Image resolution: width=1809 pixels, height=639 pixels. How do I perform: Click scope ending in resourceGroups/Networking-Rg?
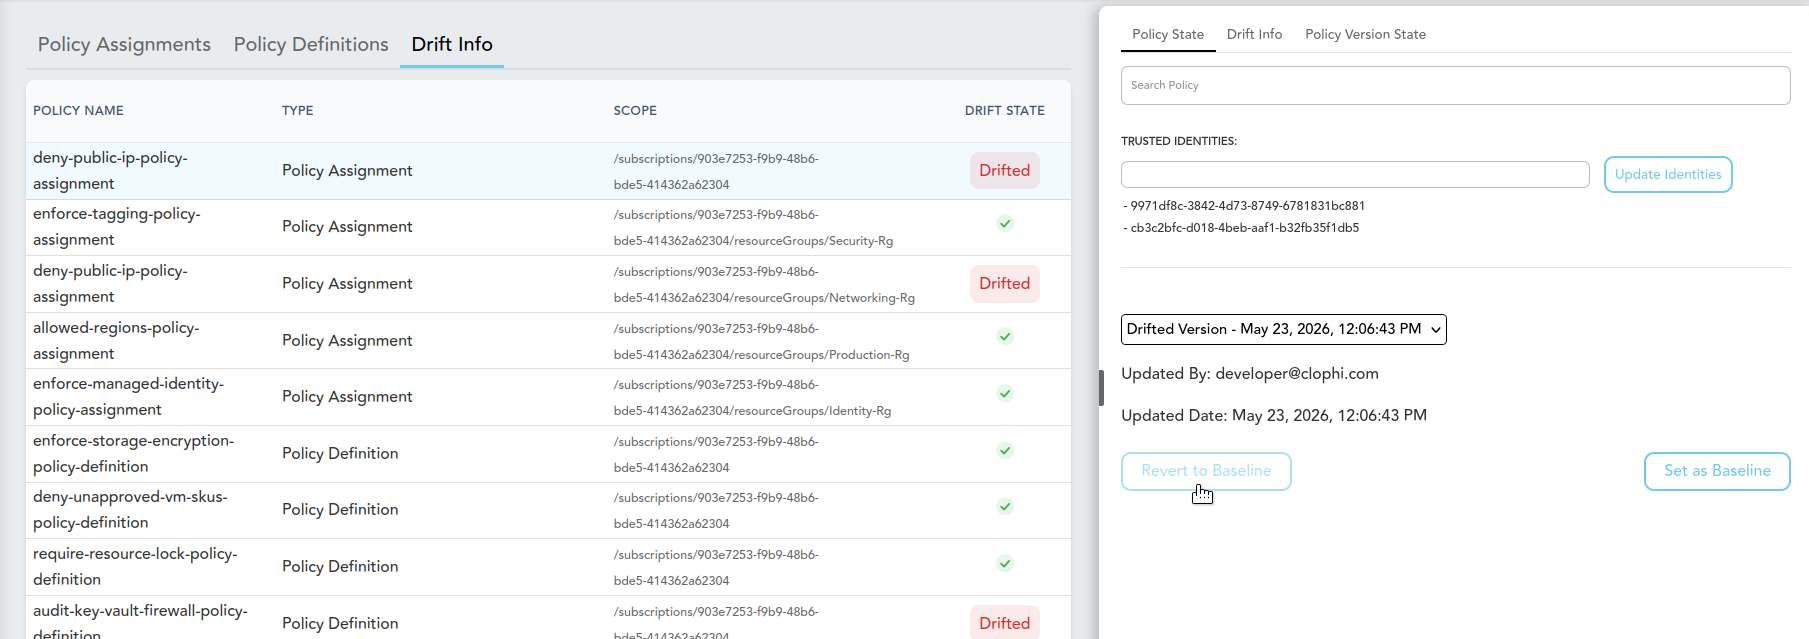click(x=764, y=285)
